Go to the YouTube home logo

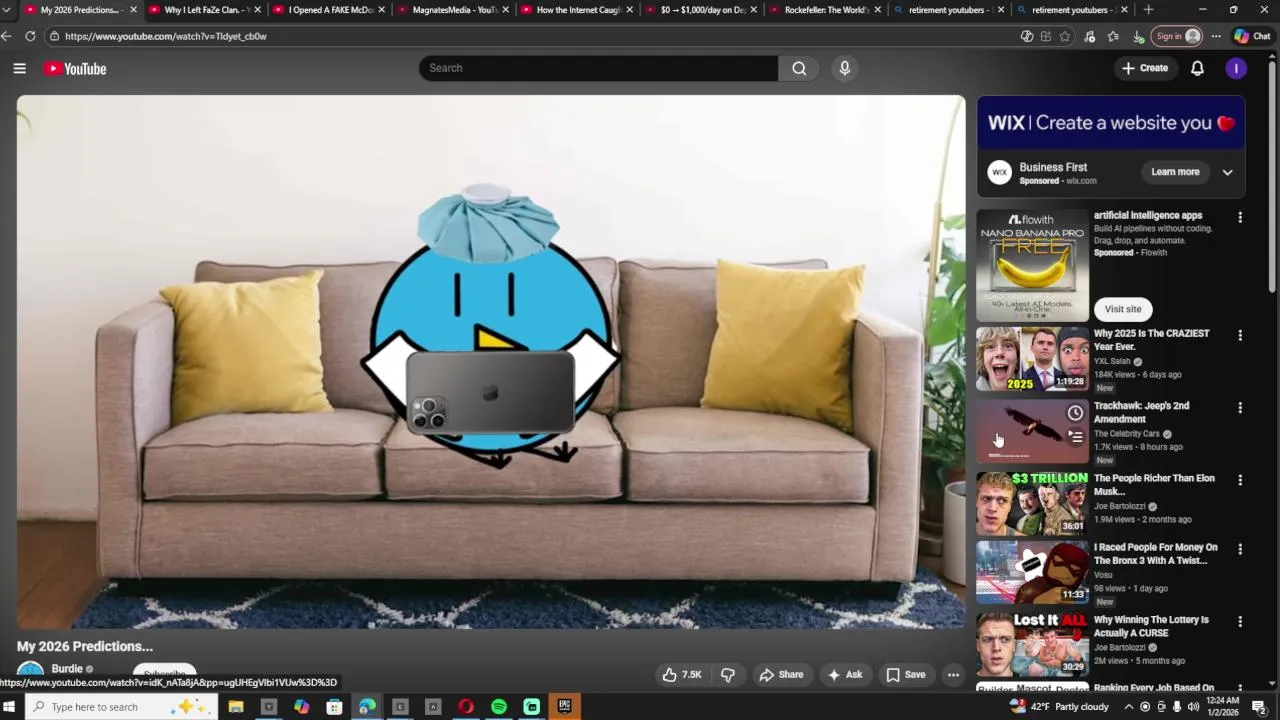[75, 68]
